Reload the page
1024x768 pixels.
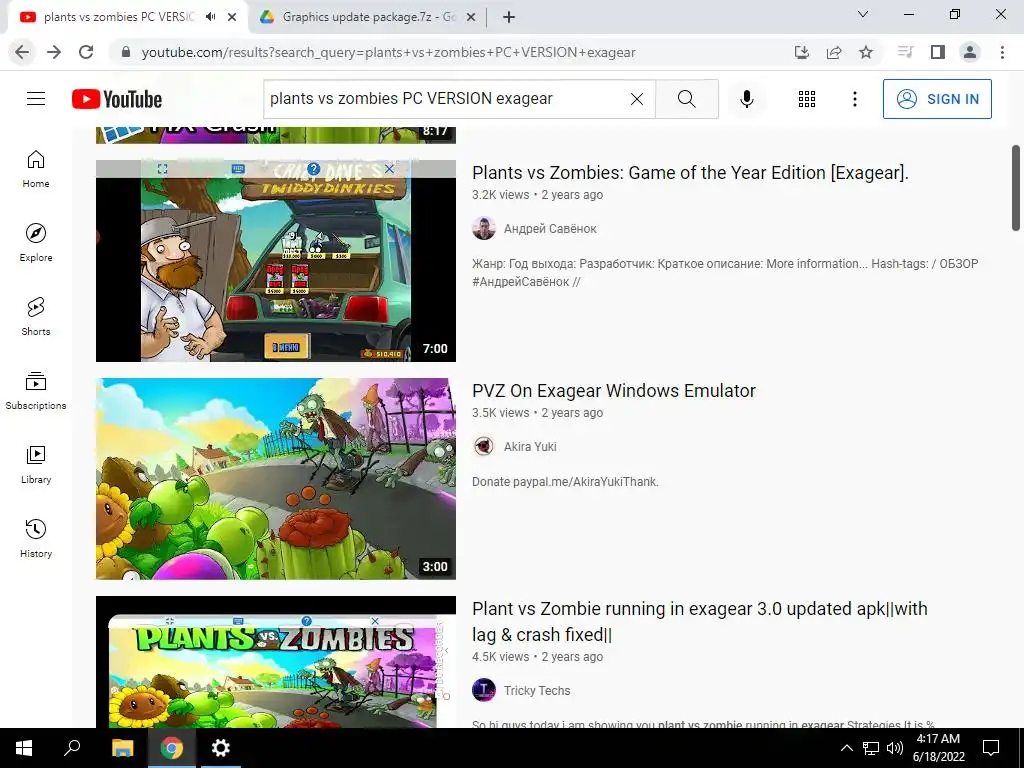[86, 52]
